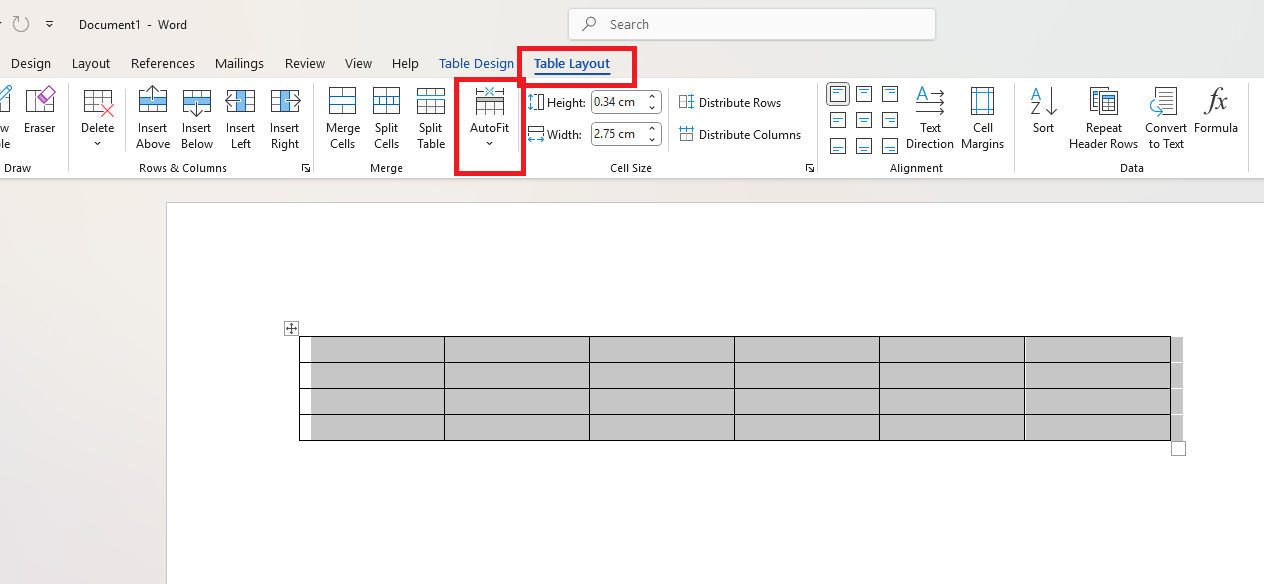Open the Delete dropdown menu
This screenshot has height=584, width=1264.
[98, 120]
